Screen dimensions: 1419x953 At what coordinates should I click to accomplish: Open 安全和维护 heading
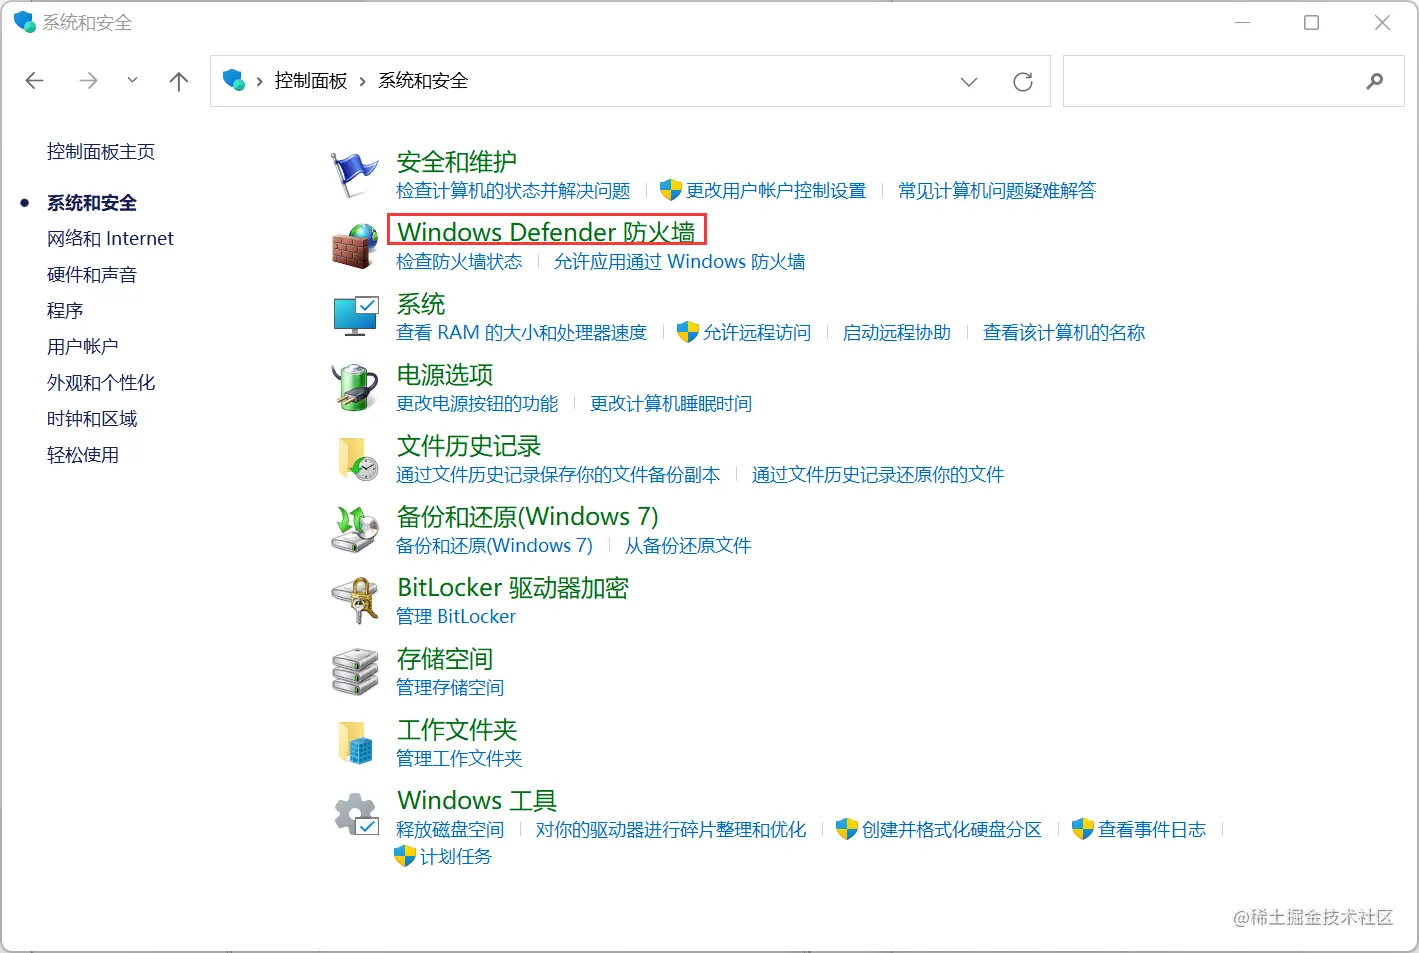pyautogui.click(x=457, y=162)
